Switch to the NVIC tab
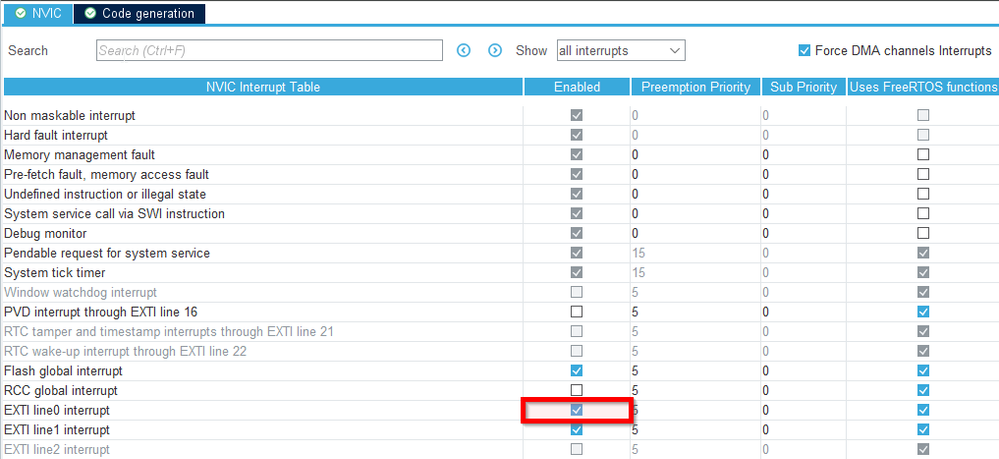The height and width of the screenshot is (459, 999). (38, 13)
